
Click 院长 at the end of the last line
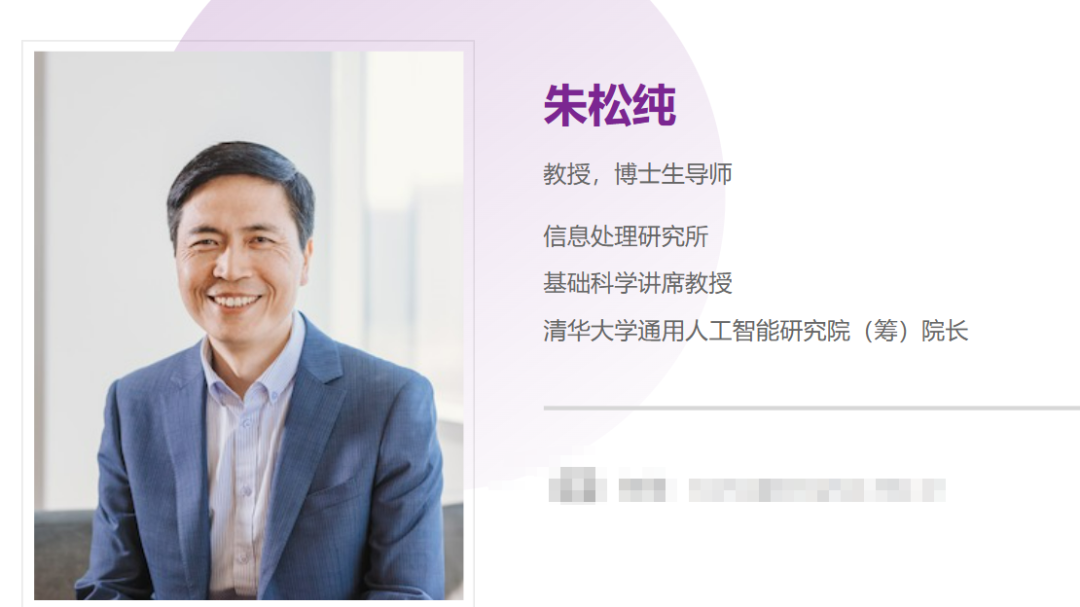945,331
